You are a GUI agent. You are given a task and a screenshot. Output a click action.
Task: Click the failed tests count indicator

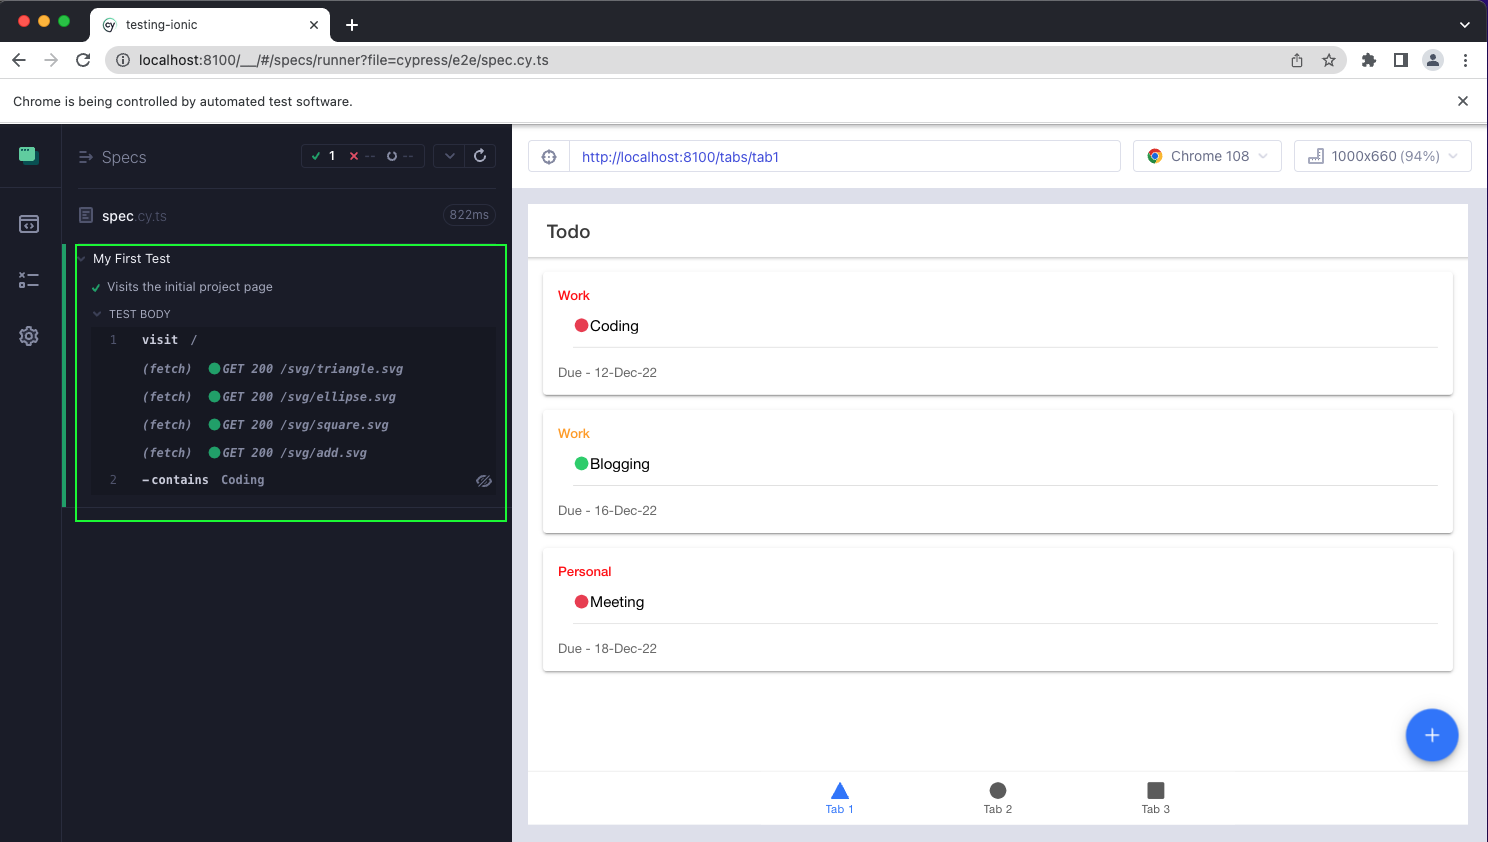(x=362, y=156)
